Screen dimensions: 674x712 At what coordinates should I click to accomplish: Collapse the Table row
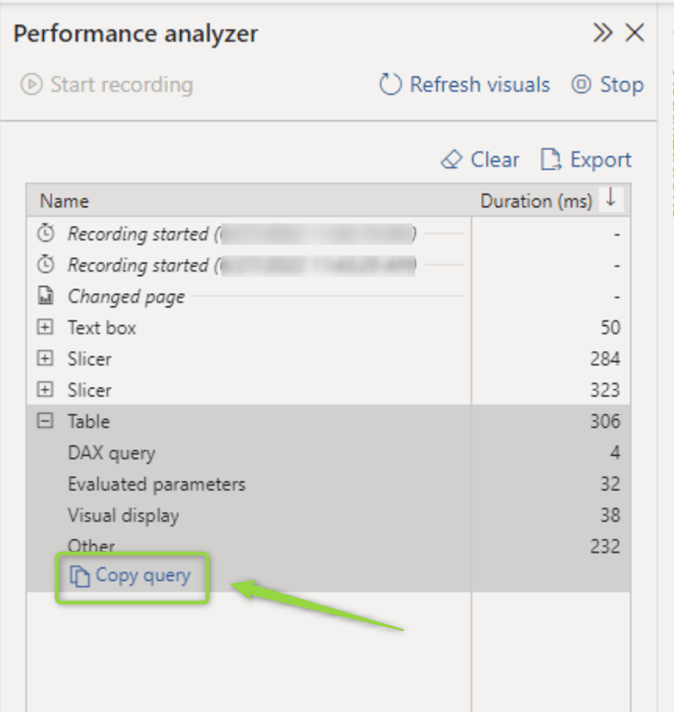click(45, 422)
